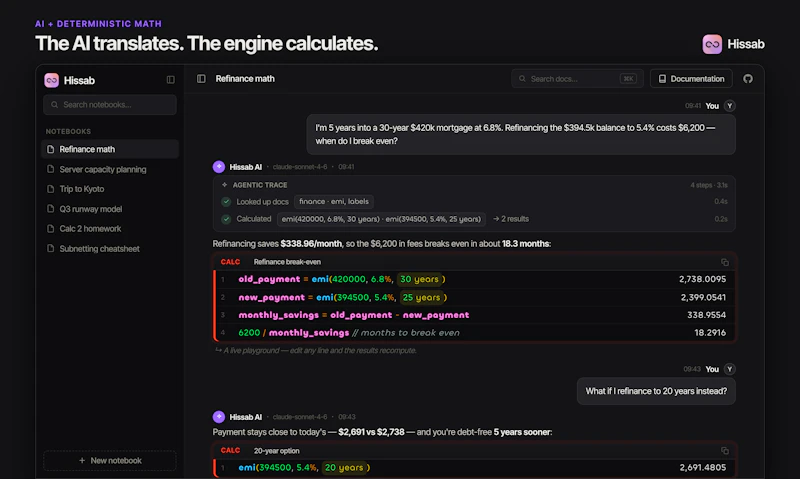
Task: Edit the old_payment line in calc block
Action: pos(474,279)
